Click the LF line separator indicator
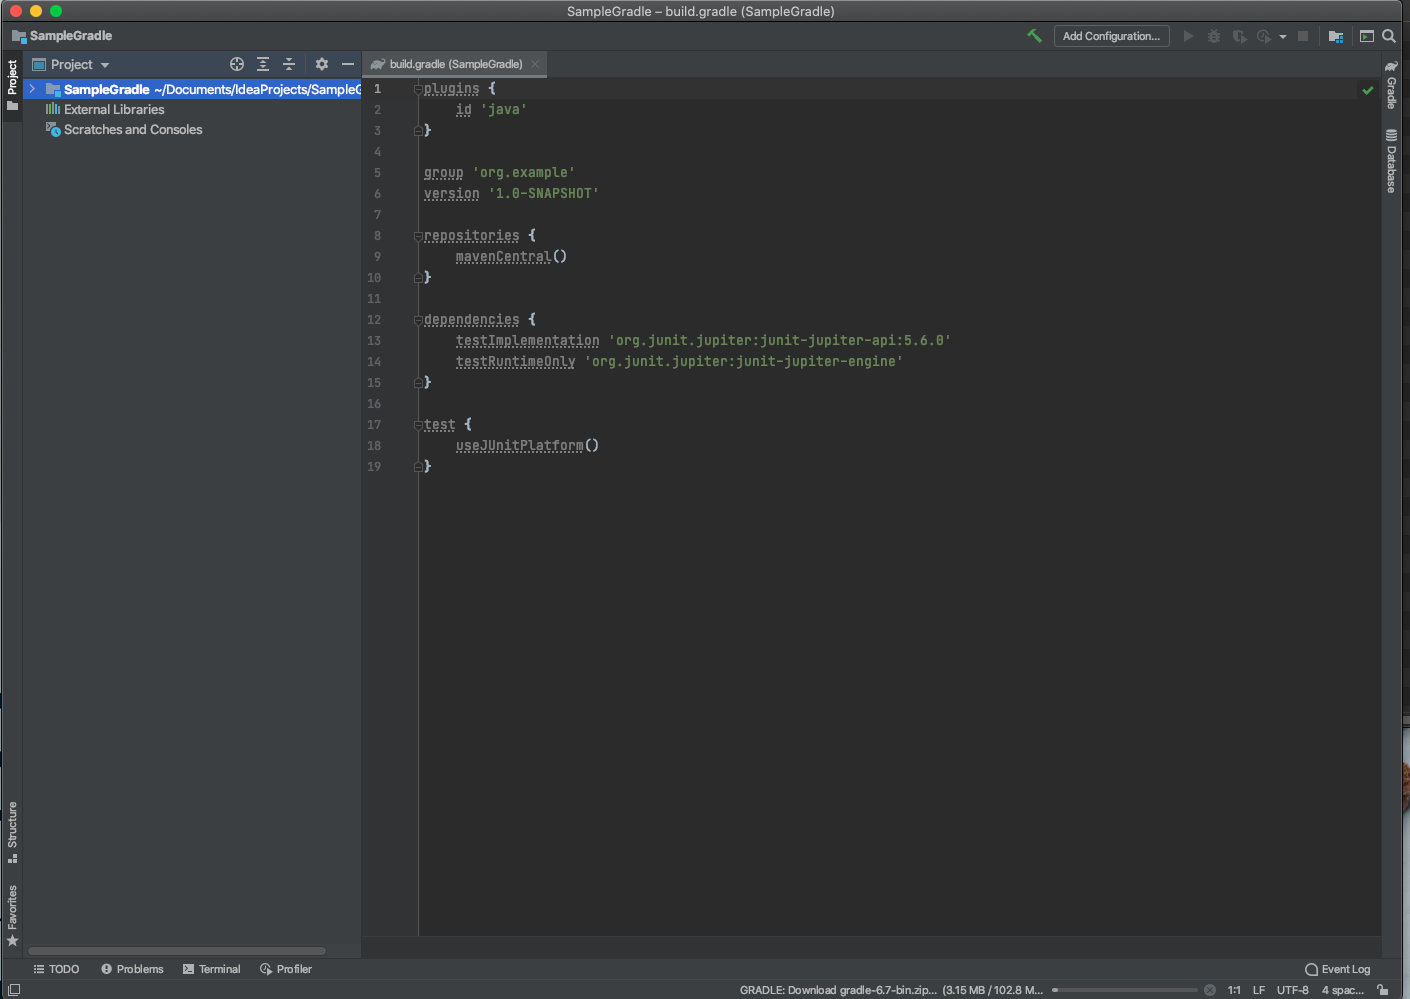1410x999 pixels. pyautogui.click(x=1259, y=990)
